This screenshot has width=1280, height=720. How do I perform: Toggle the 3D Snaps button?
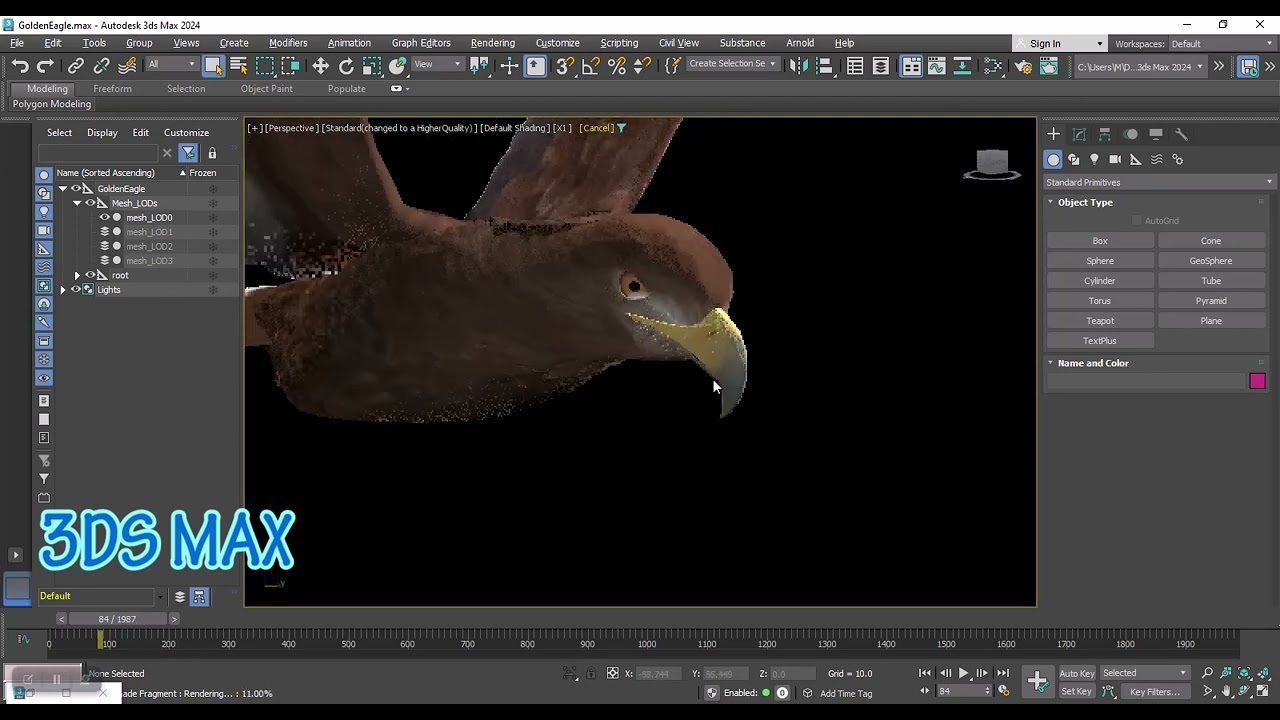tap(565, 66)
